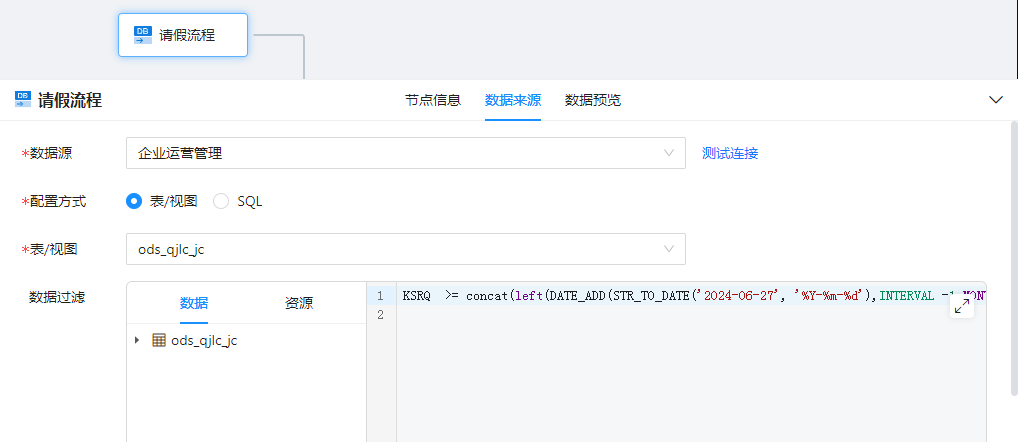1018x446 pixels.
Task: Select the ods_qjlc_jc table name in the tree
Action: click(204, 340)
